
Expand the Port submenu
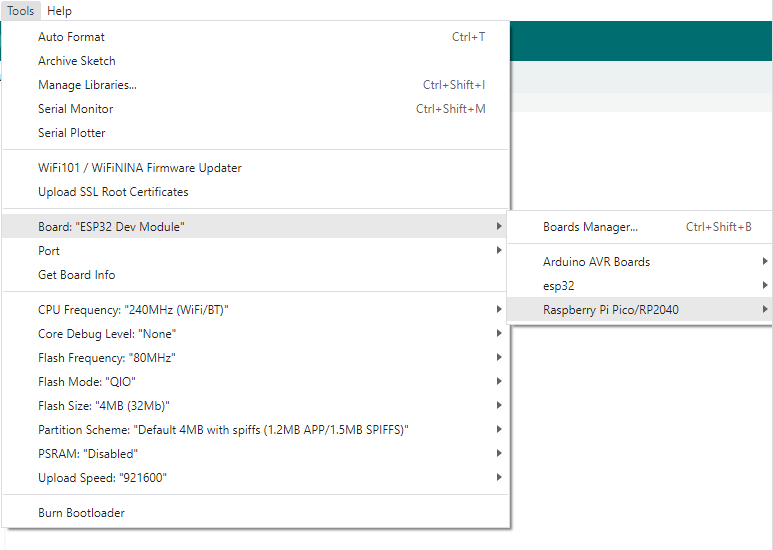coord(49,251)
